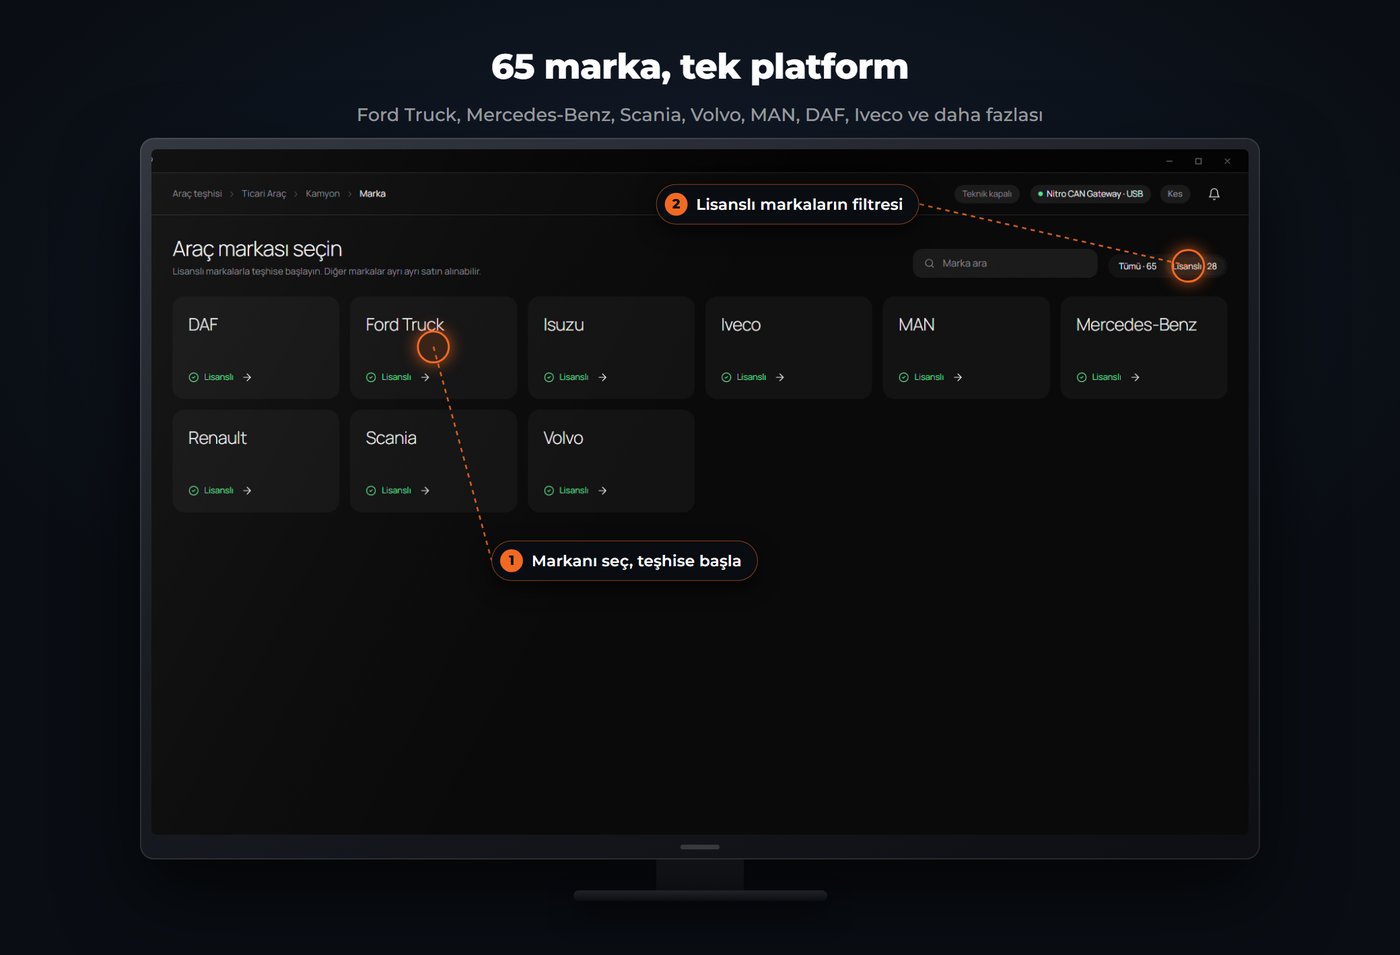1400x955 pixels.
Task: Click the arrow icon on the Ford Truck card
Action: (425, 377)
